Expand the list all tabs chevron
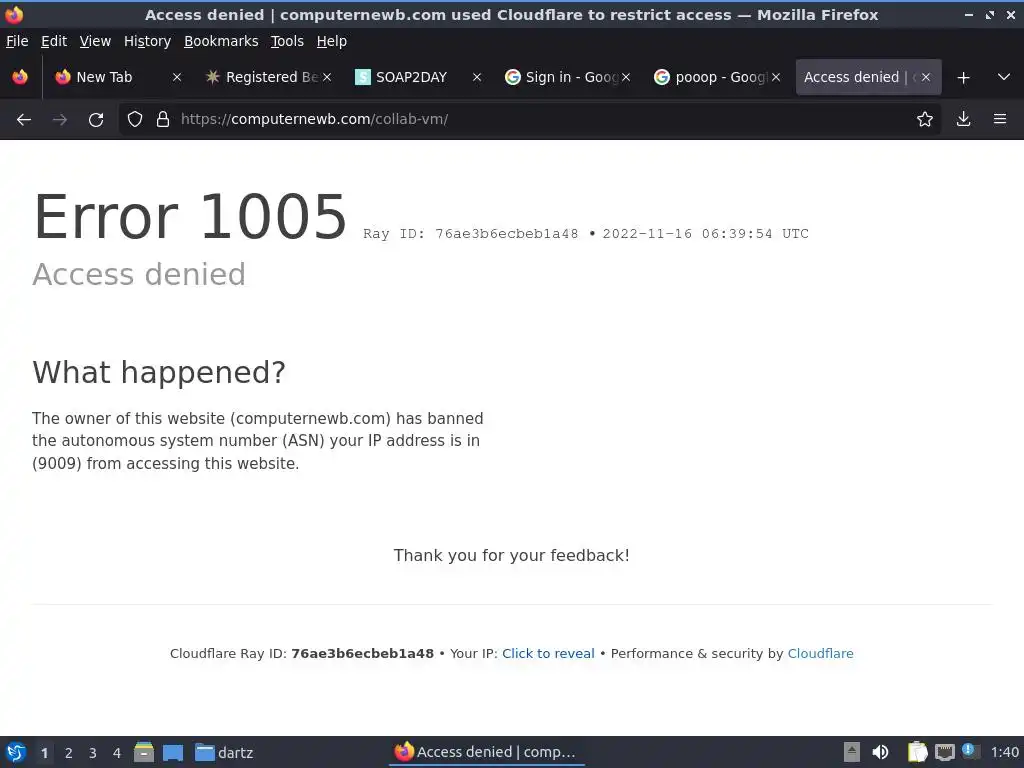Viewport: 1024px width, 768px height. click(x=1004, y=77)
